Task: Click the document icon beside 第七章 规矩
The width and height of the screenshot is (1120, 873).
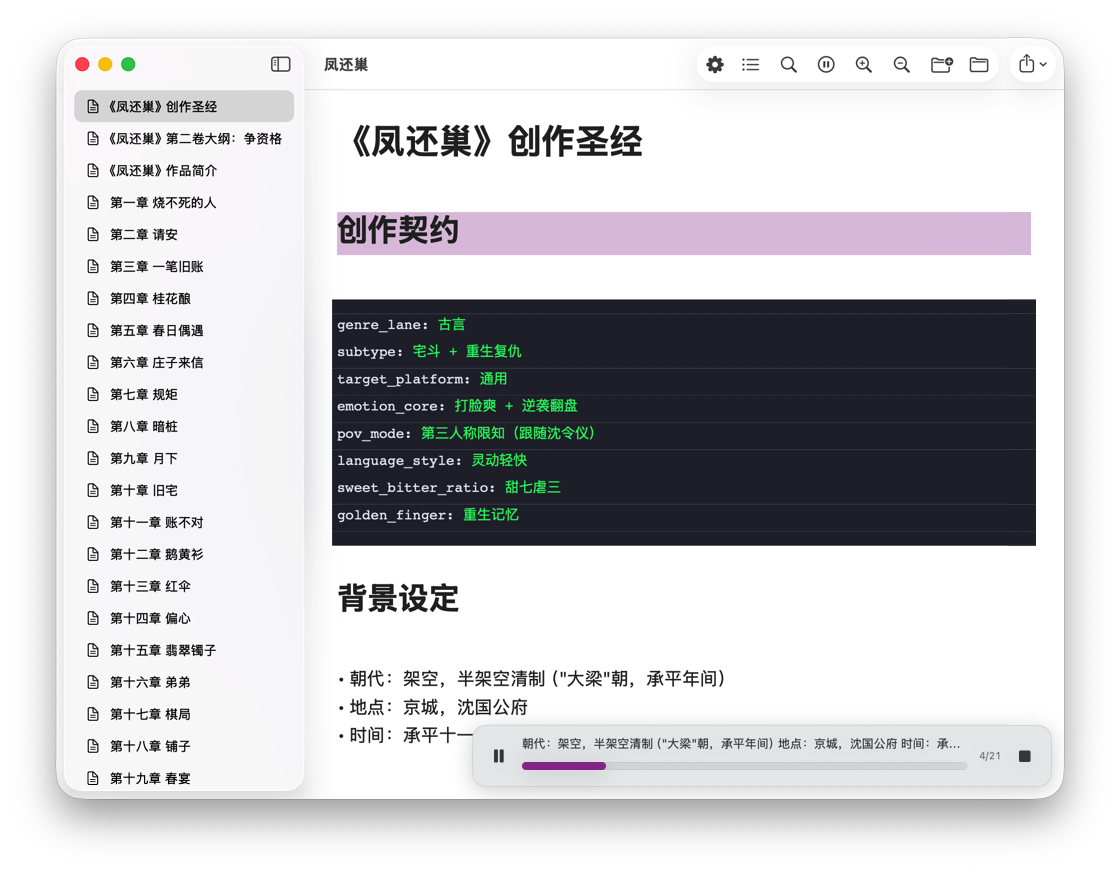Action: click(93, 394)
